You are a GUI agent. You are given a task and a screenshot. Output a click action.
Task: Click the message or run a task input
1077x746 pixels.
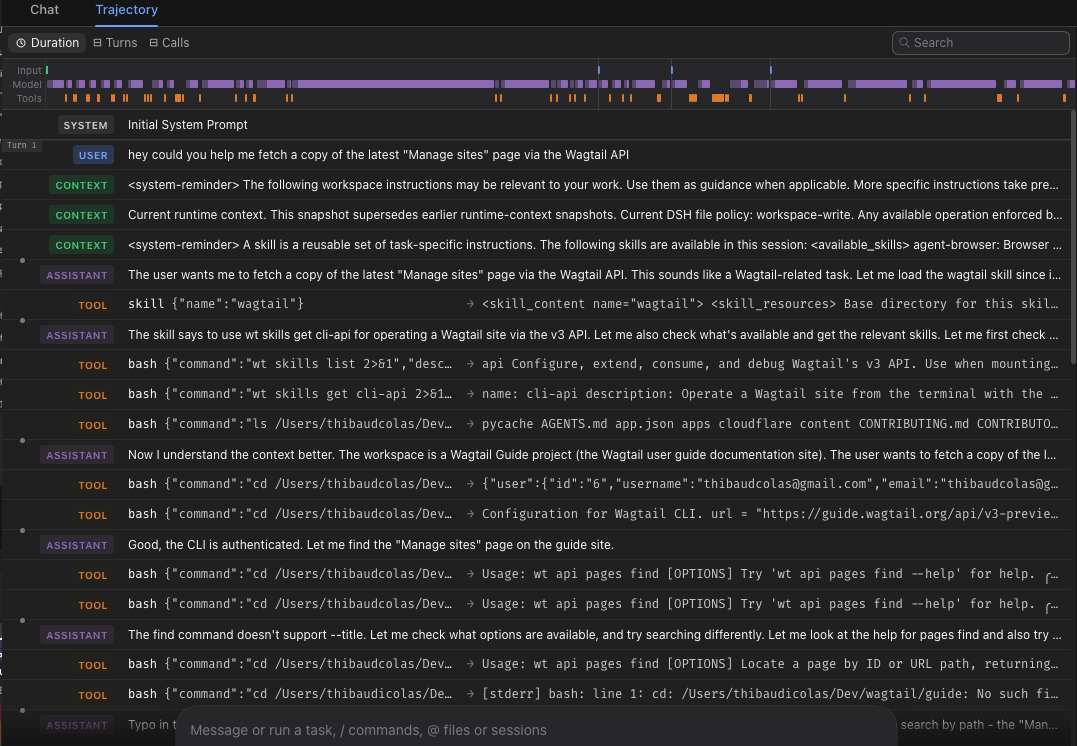pos(536,730)
